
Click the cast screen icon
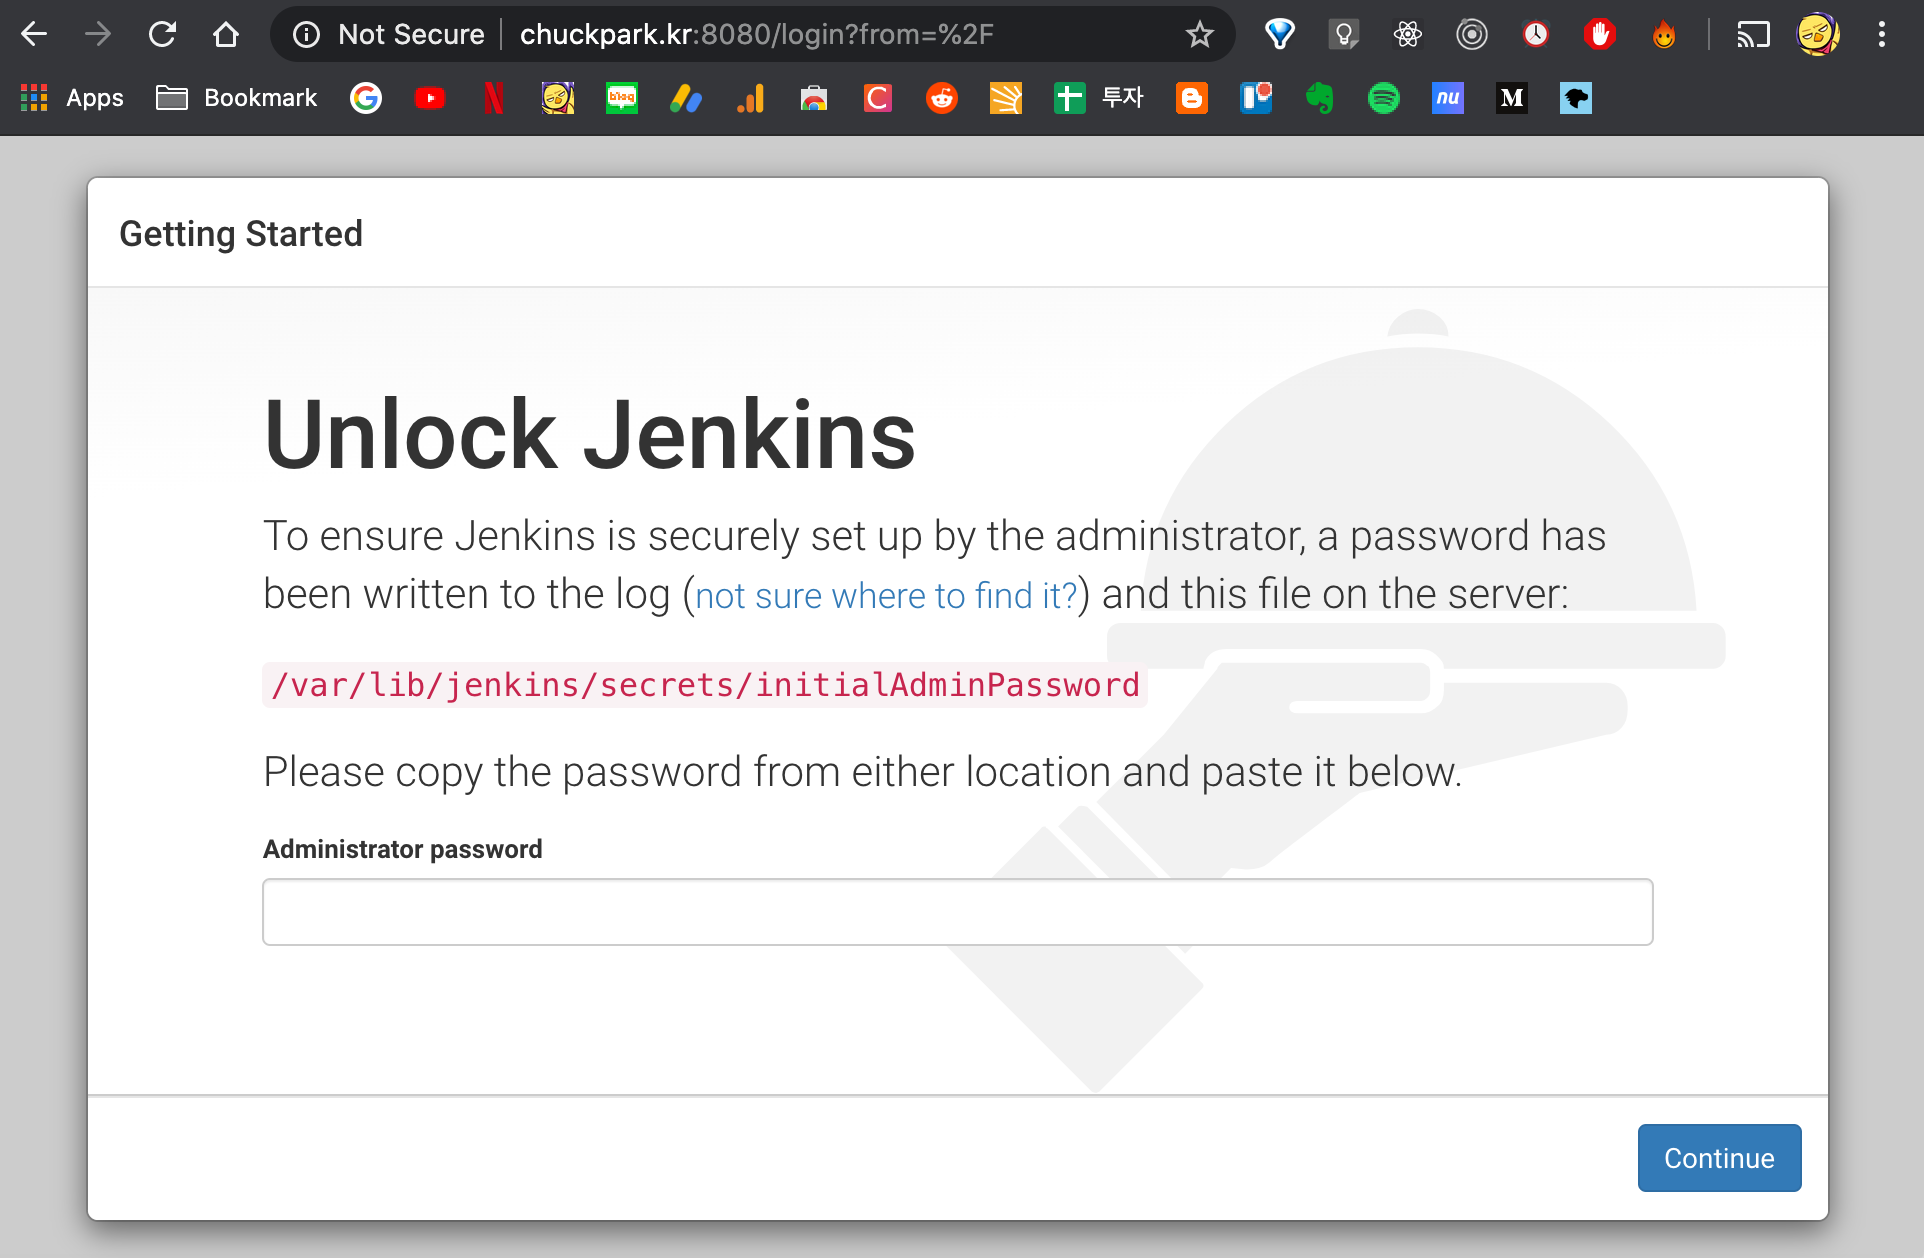coord(1753,35)
